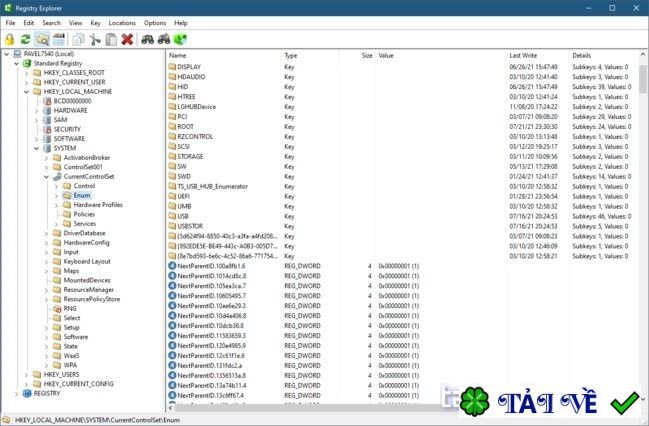Sort list by the Size column header
The image size is (649, 426).
coord(357,55)
